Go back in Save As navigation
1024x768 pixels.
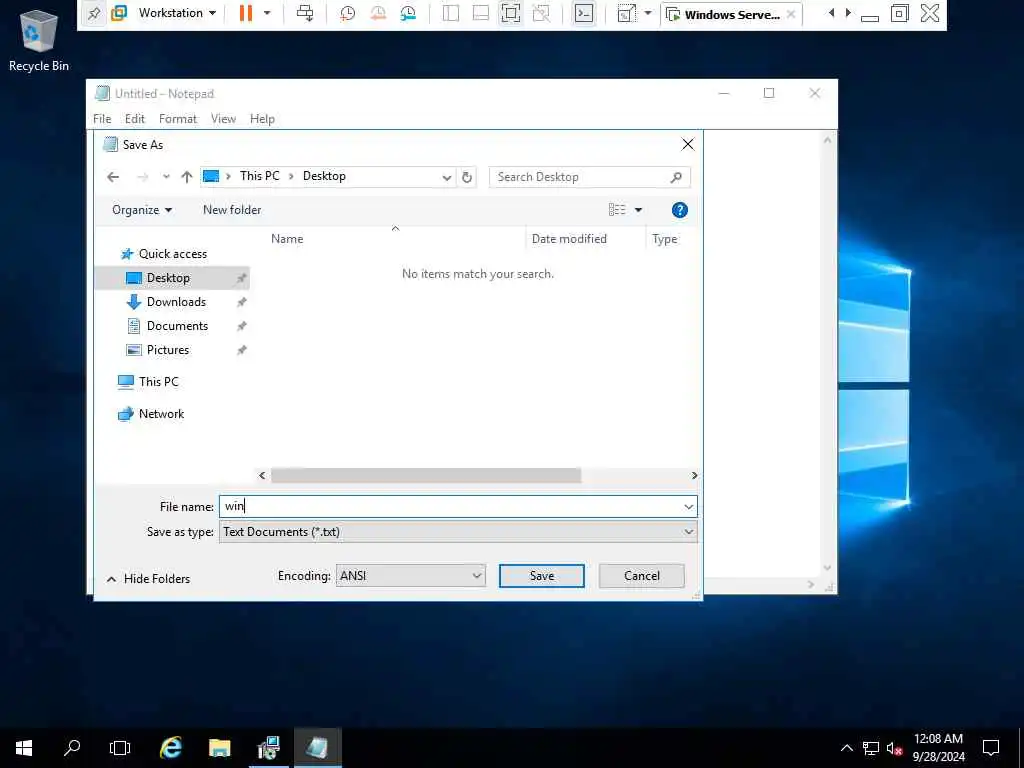113,177
